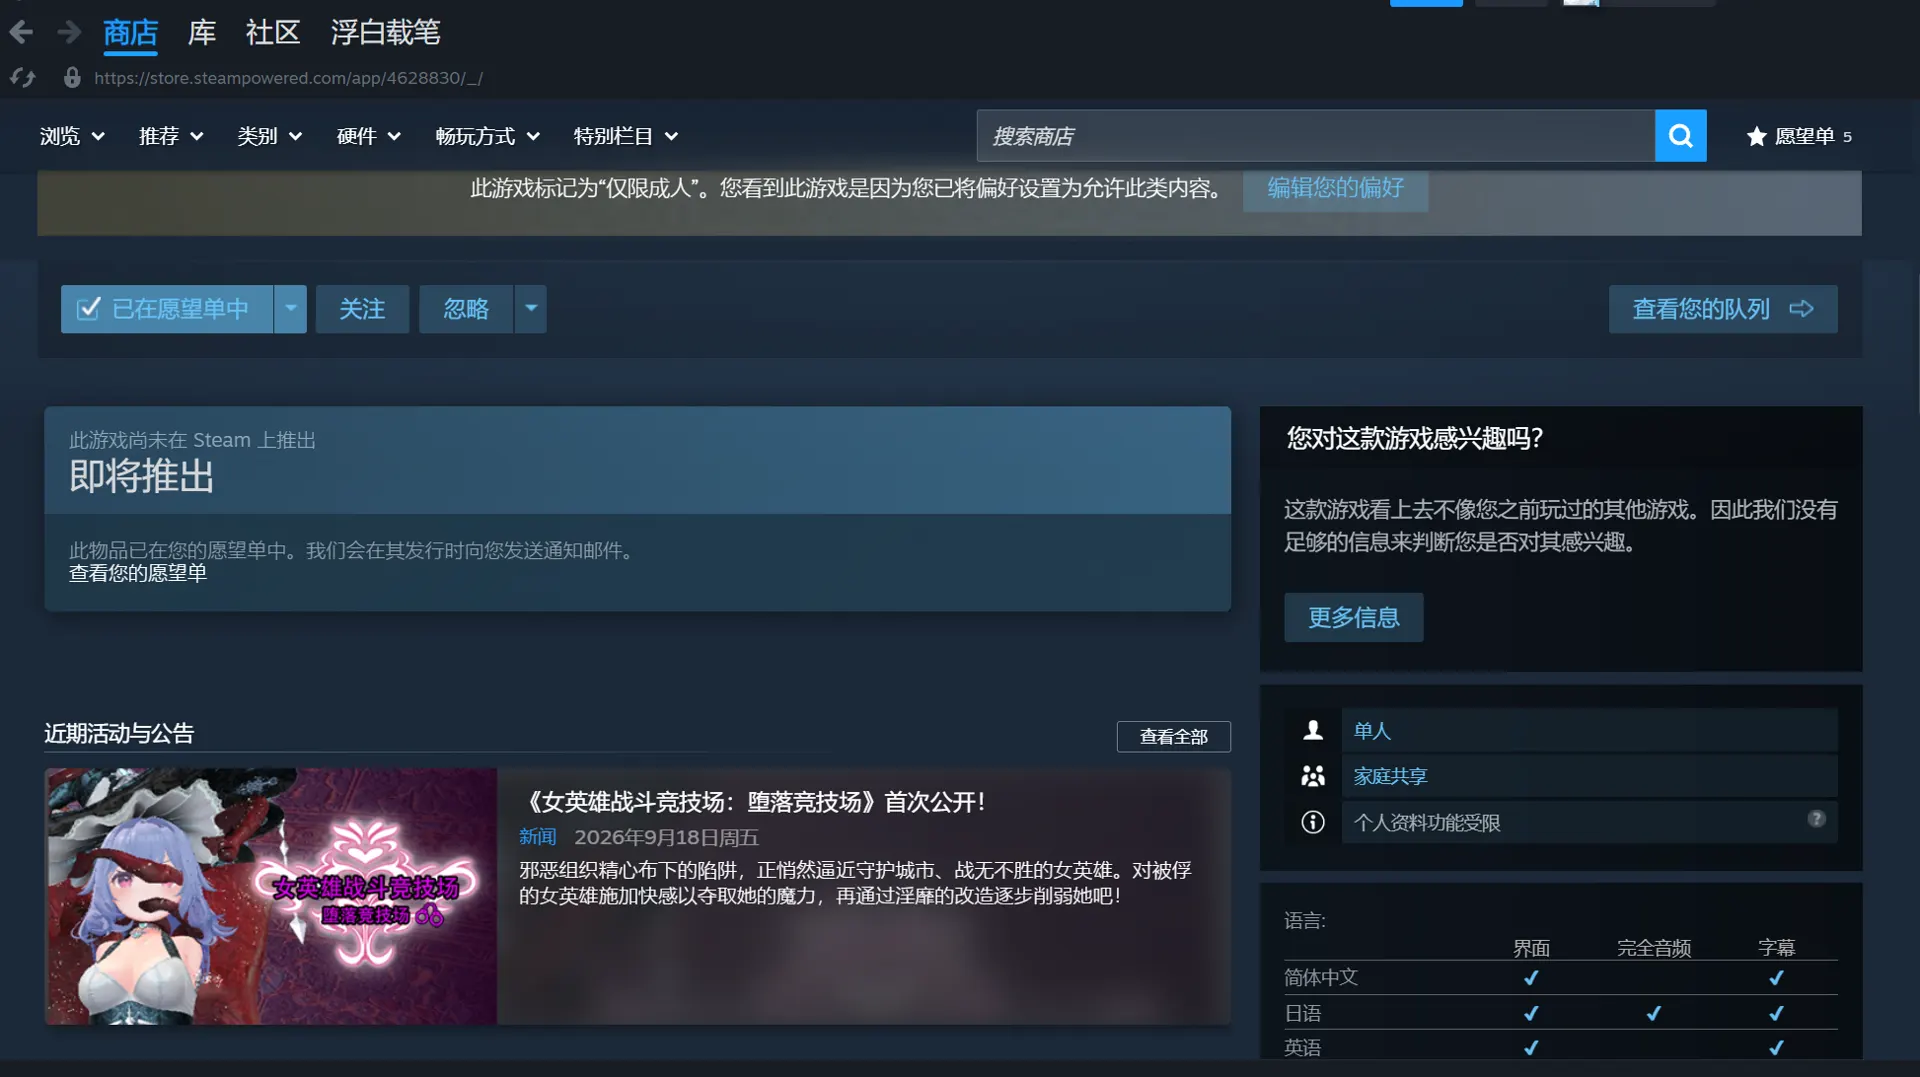Image resolution: width=1920 pixels, height=1077 pixels.
Task: Switch to the 社区 tab
Action: tap(273, 33)
